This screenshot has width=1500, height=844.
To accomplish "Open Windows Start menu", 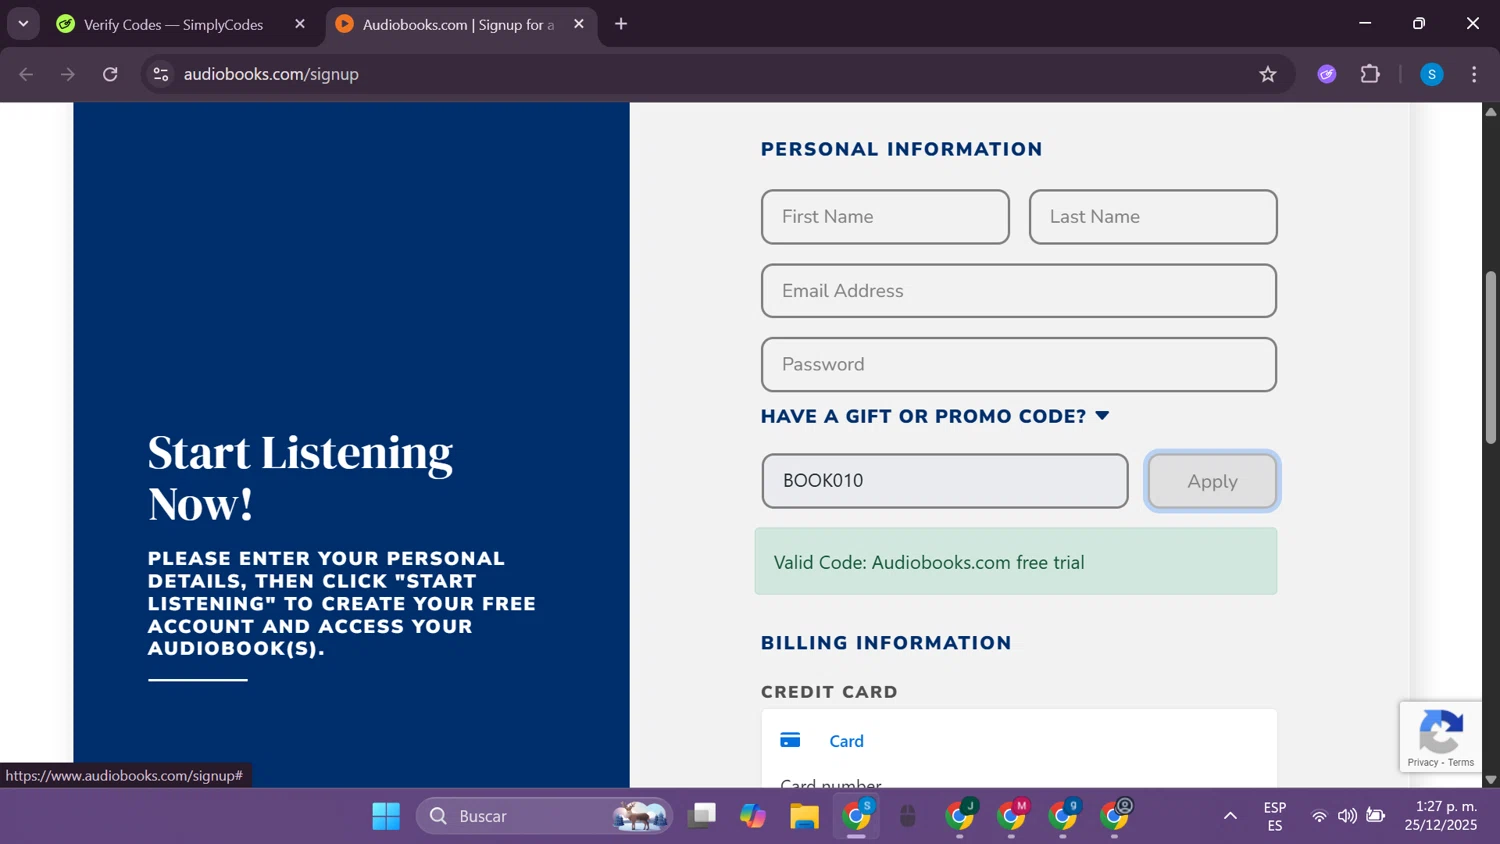I will coord(386,816).
